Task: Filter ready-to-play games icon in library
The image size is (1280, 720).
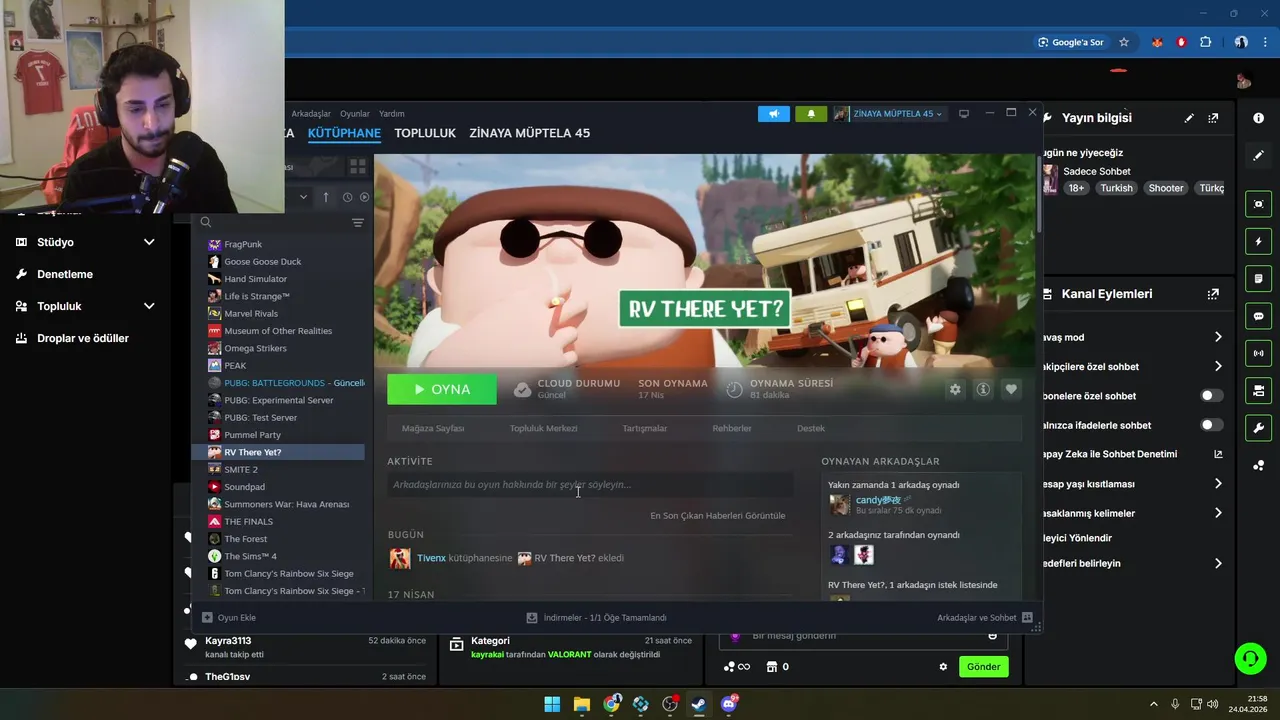Action: point(364,197)
